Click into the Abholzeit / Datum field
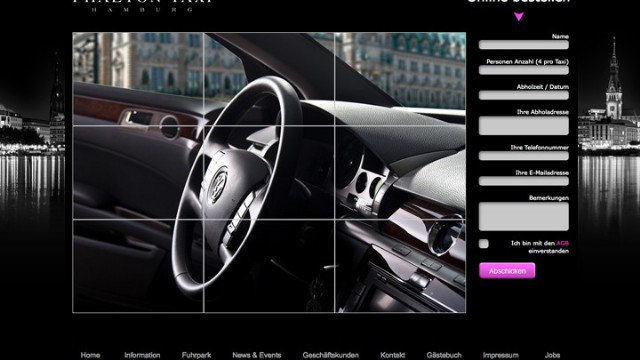Viewport: 640px width, 360px height. pyautogui.click(x=524, y=96)
